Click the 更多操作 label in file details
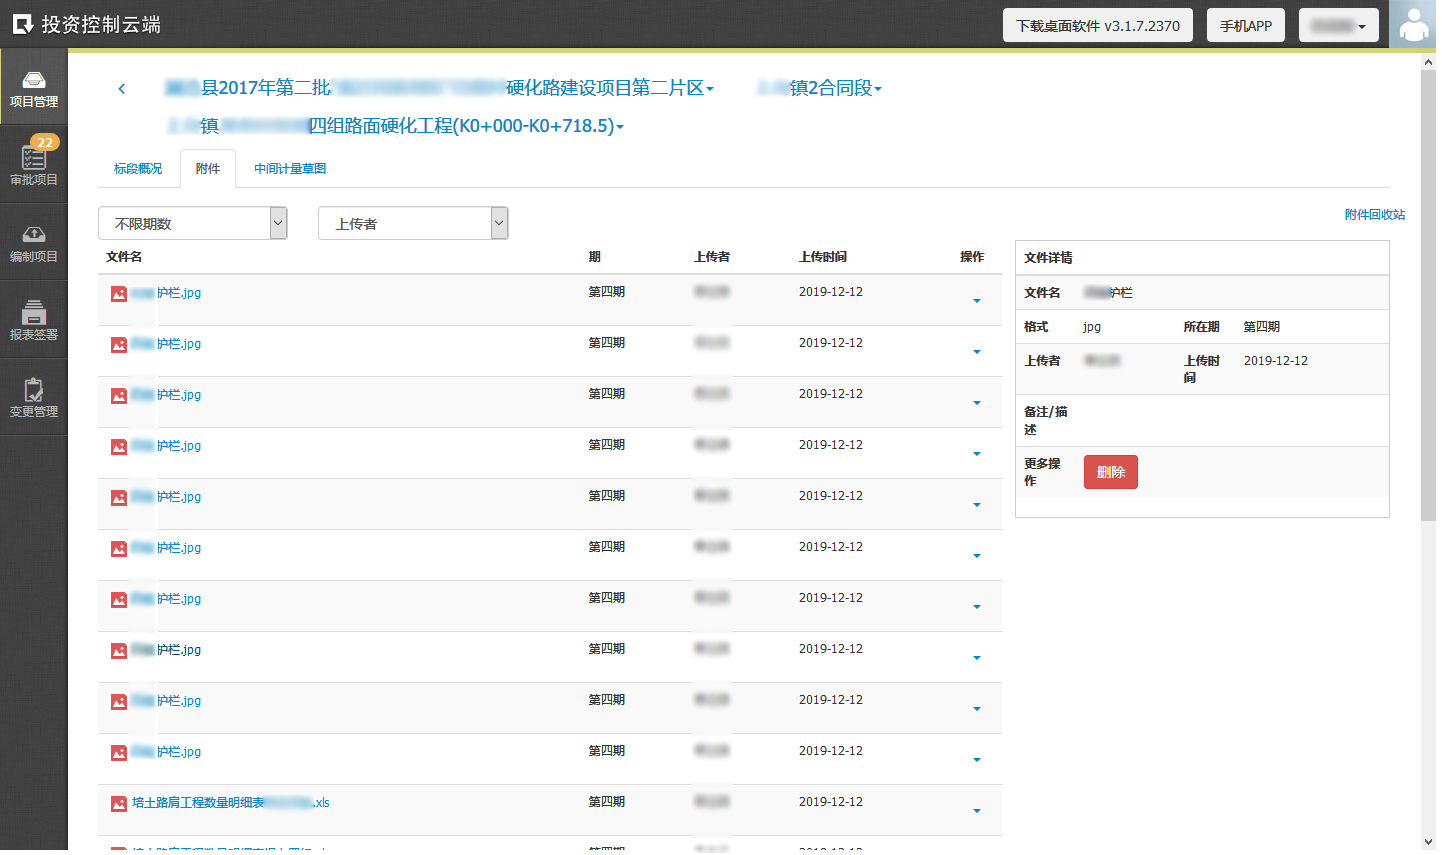This screenshot has height=855, width=1442. click(1042, 472)
